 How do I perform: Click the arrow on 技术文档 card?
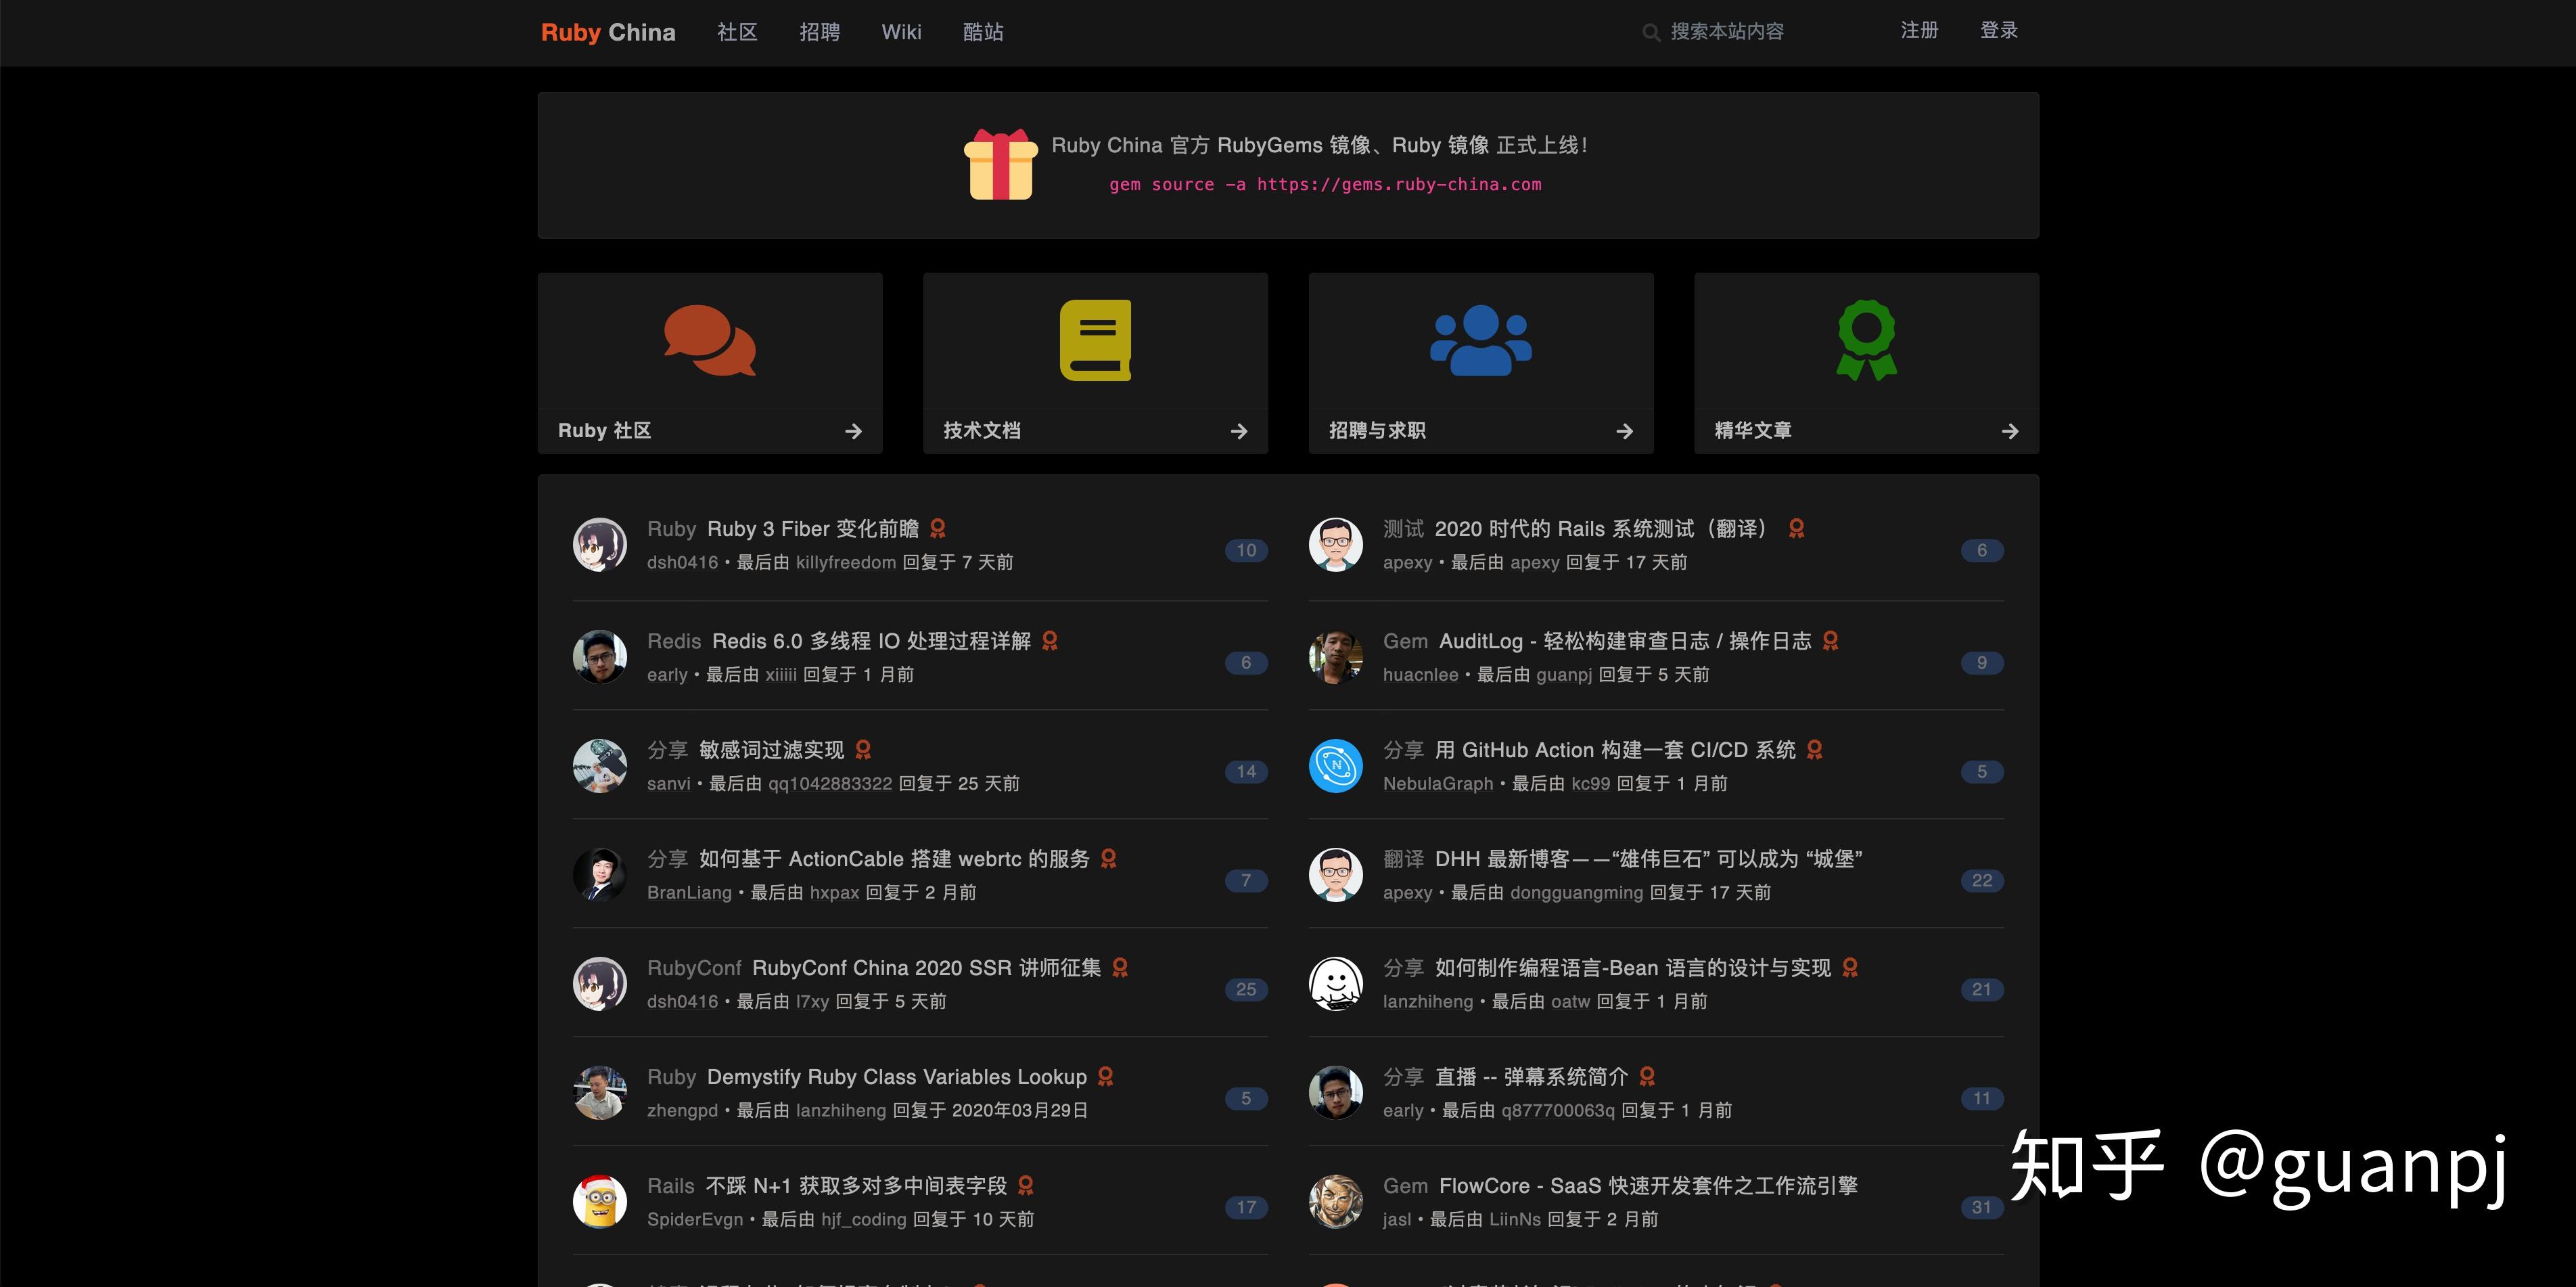click(1238, 431)
